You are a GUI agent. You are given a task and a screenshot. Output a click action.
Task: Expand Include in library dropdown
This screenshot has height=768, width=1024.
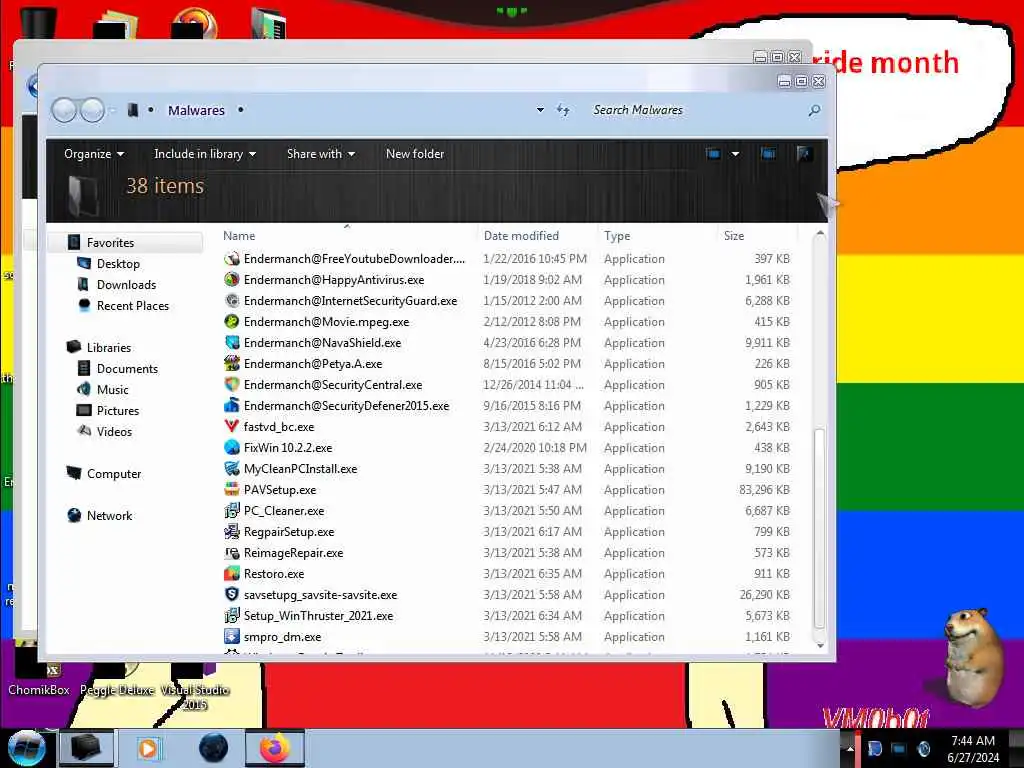(x=205, y=154)
